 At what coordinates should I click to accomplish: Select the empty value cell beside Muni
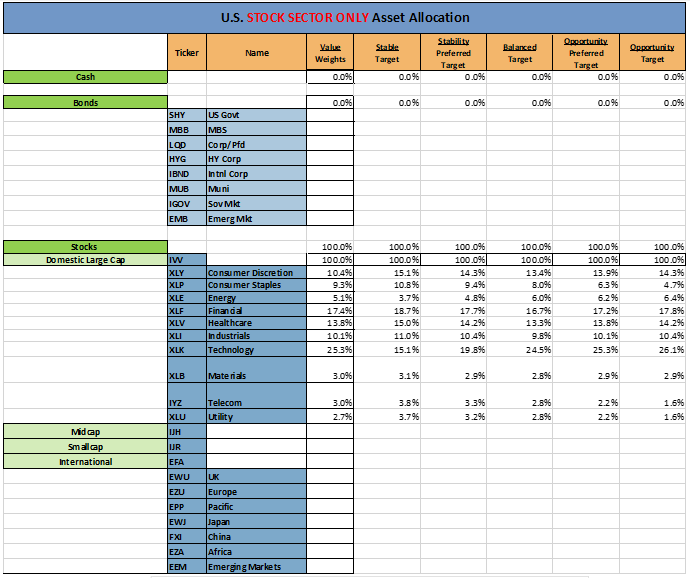[x=330, y=188]
